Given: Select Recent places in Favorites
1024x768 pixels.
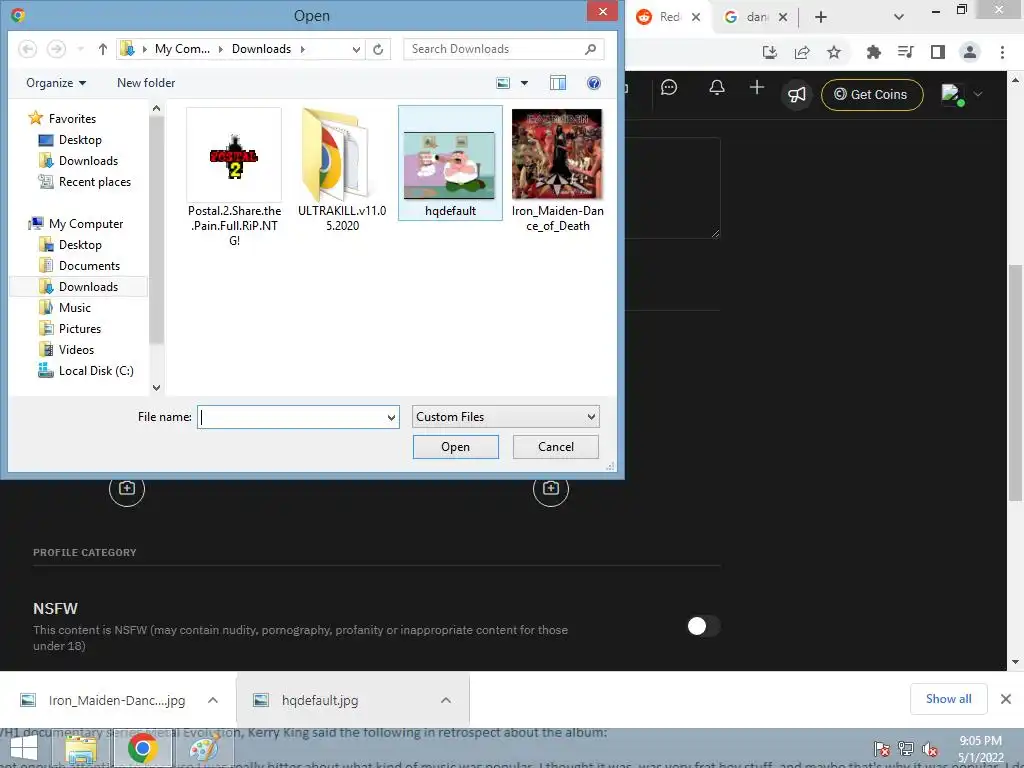Looking at the screenshot, I should click(x=95, y=182).
